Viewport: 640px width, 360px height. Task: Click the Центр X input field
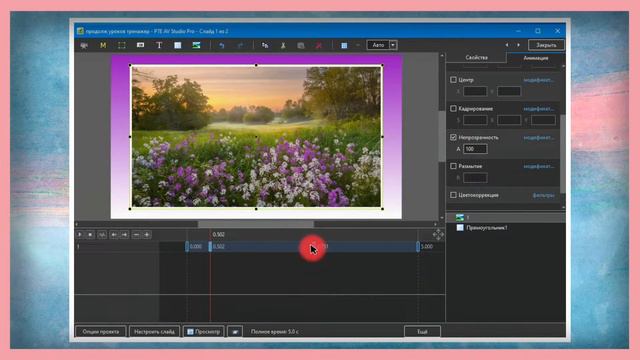point(475,91)
